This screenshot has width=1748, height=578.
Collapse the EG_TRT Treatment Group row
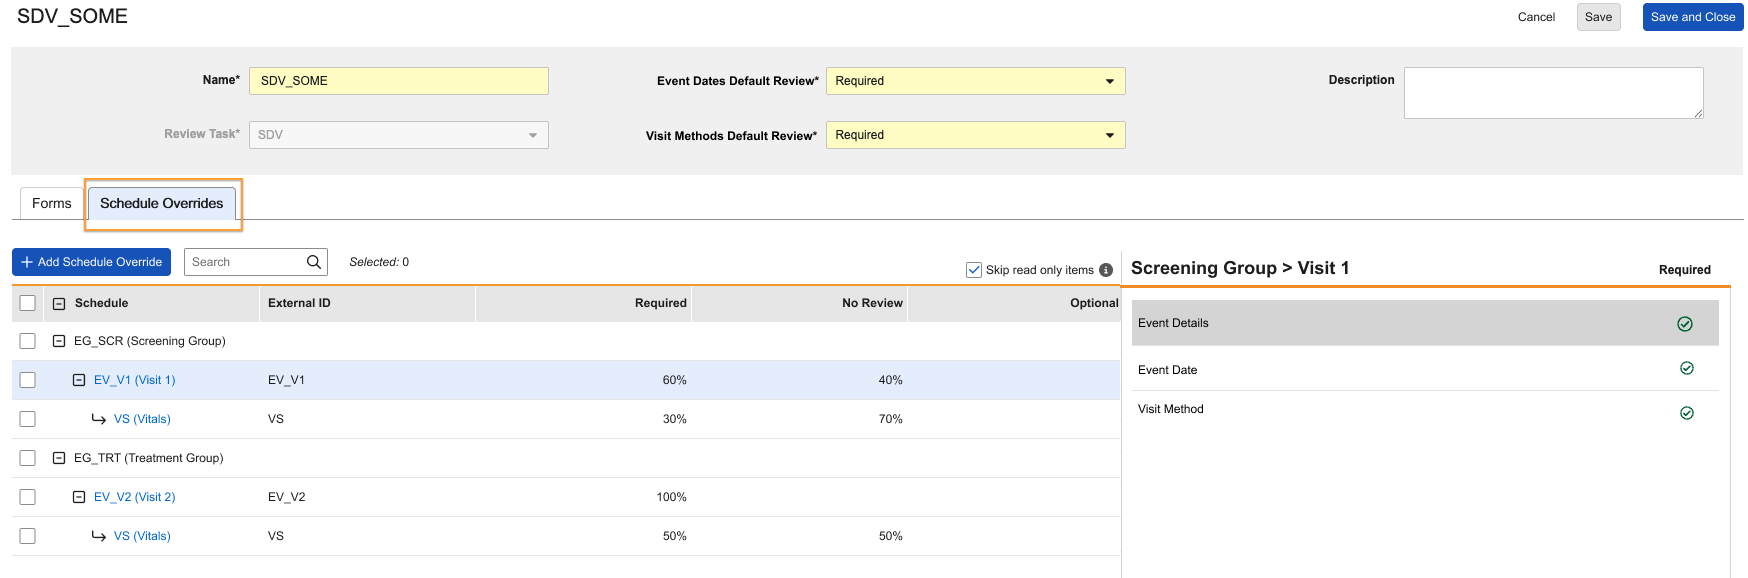coord(59,458)
